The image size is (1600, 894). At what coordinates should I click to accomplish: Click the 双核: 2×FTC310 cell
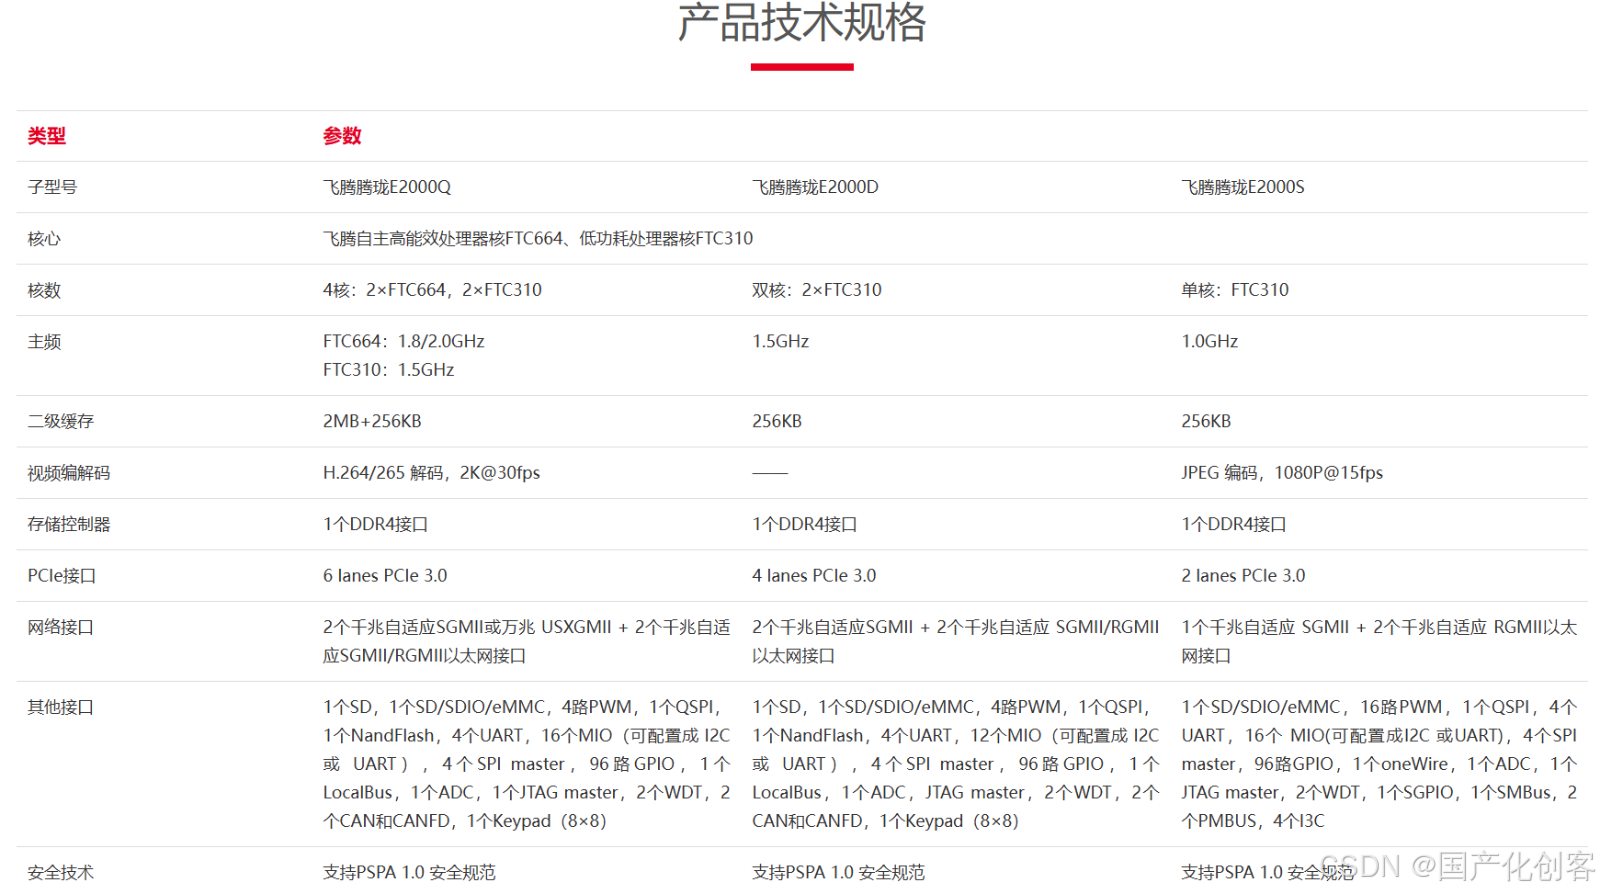817,290
